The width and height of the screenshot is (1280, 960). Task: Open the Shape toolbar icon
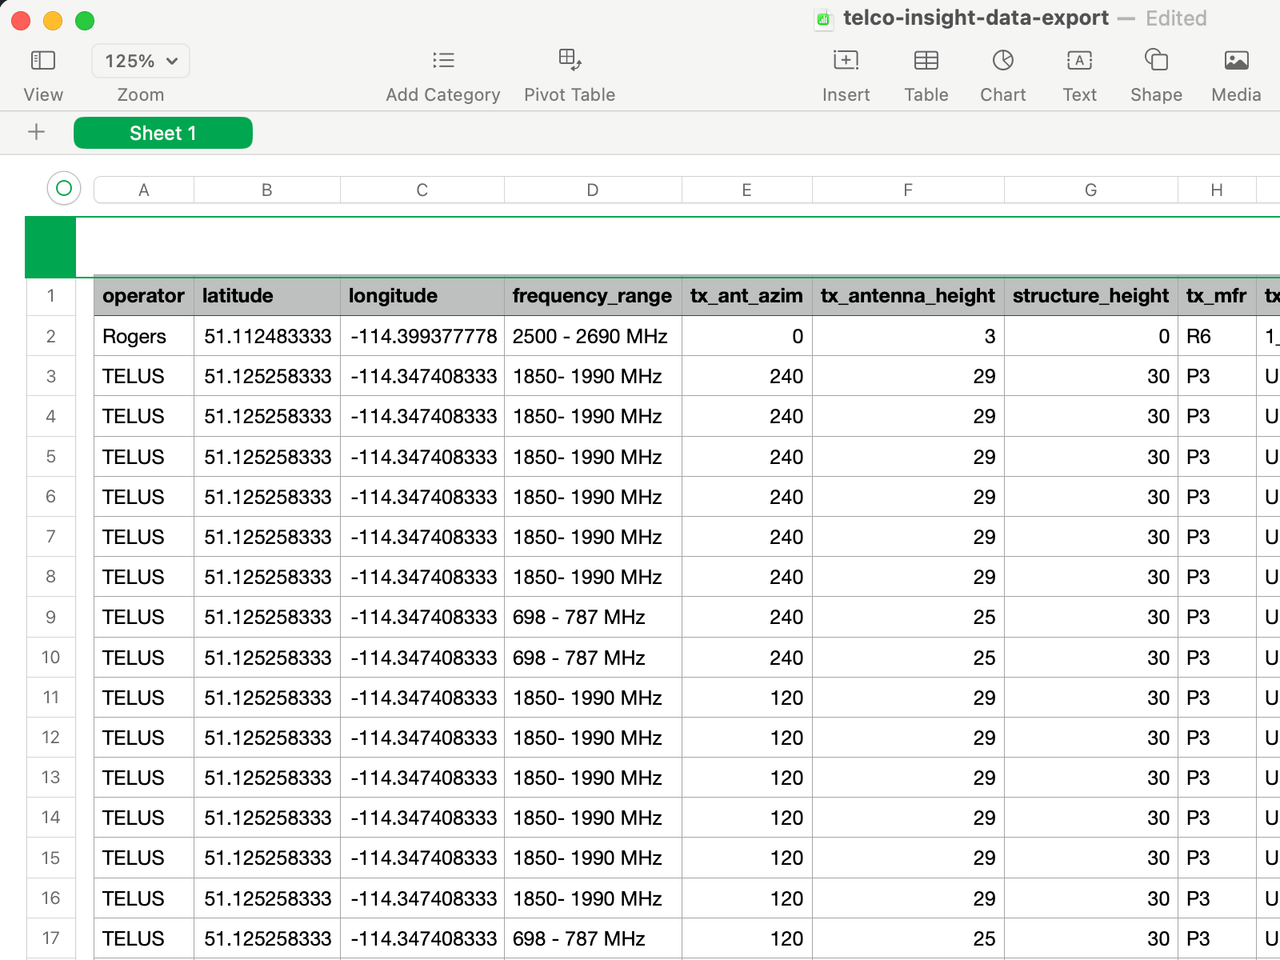[1156, 61]
